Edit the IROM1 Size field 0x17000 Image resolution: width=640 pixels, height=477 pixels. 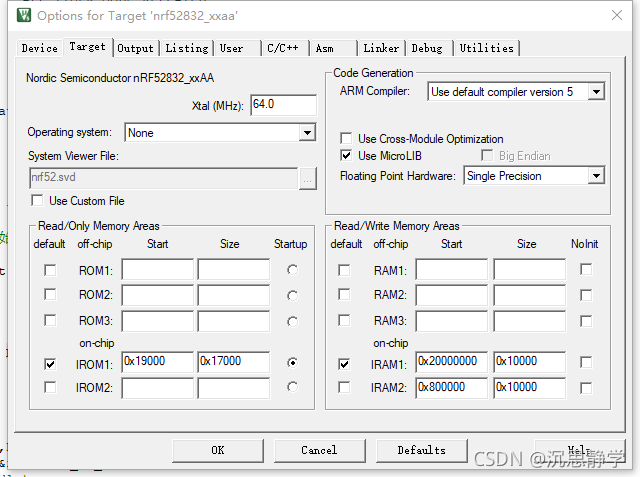click(x=234, y=362)
